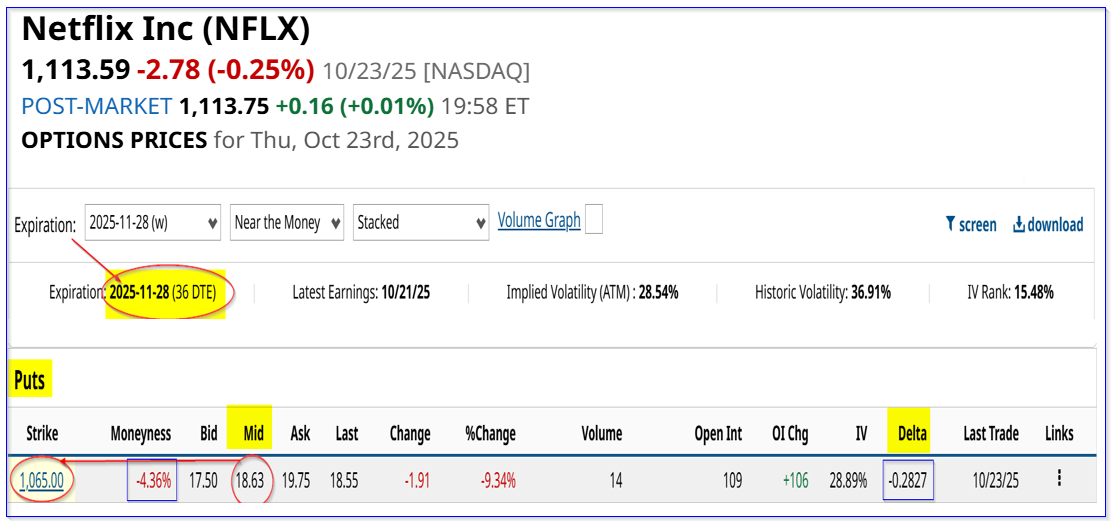Expand the Near the Money dropdown
This screenshot has width=1113, height=521.
286,222
